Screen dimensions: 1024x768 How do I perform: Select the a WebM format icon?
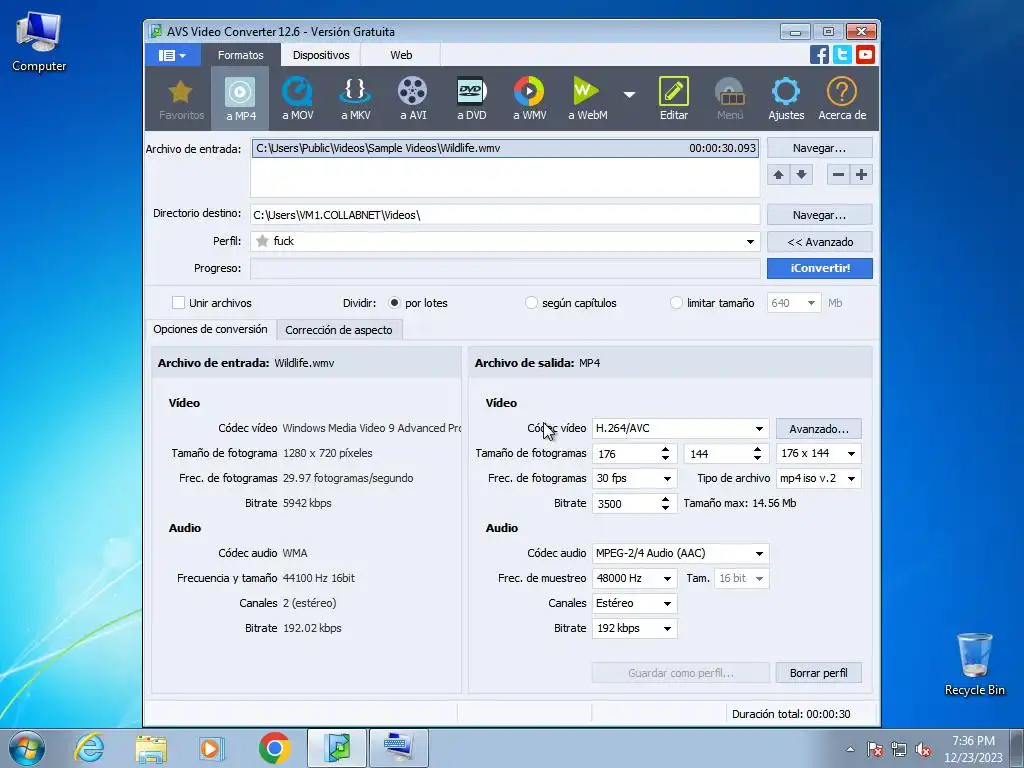coord(587,99)
